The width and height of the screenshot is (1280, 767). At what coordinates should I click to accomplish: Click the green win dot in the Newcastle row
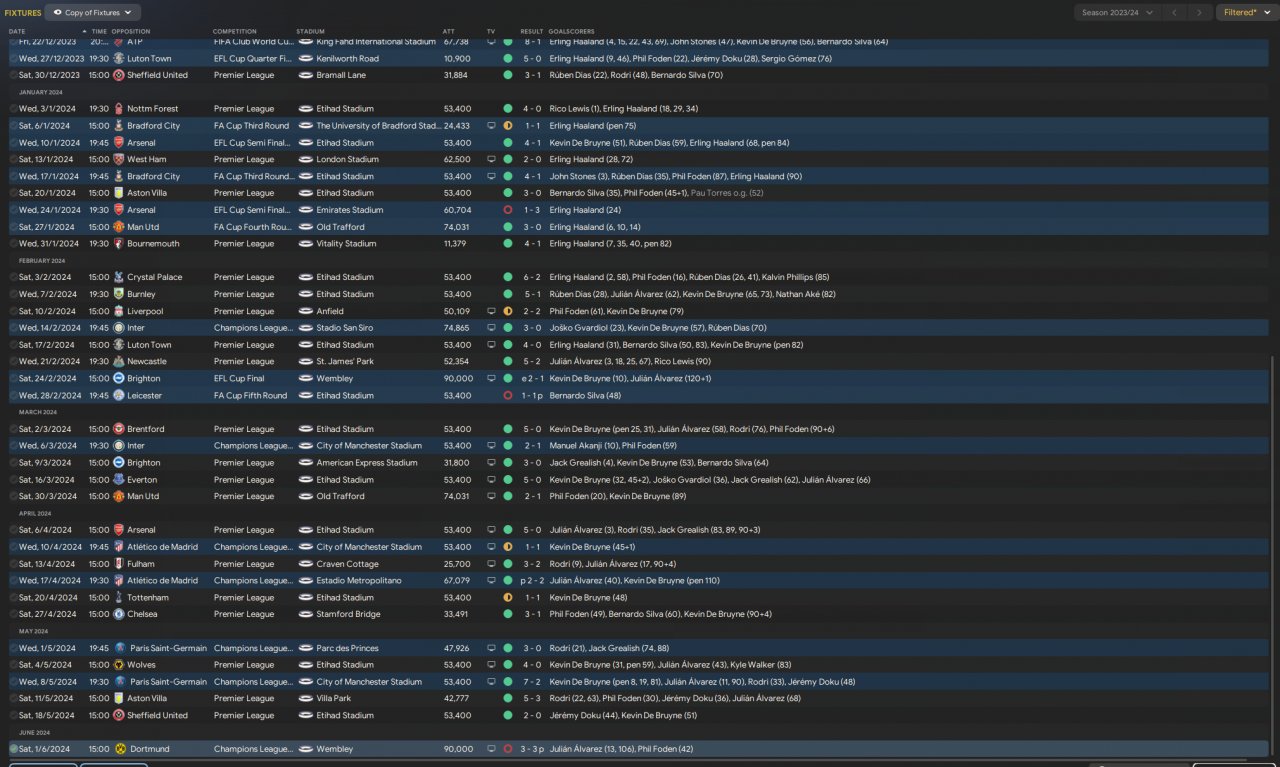click(508, 362)
